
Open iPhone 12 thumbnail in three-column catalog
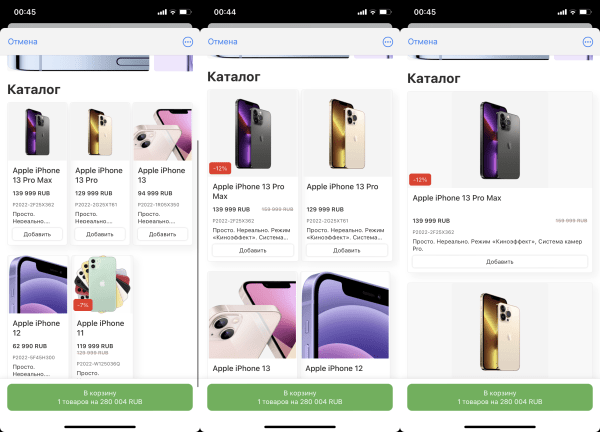[38, 284]
